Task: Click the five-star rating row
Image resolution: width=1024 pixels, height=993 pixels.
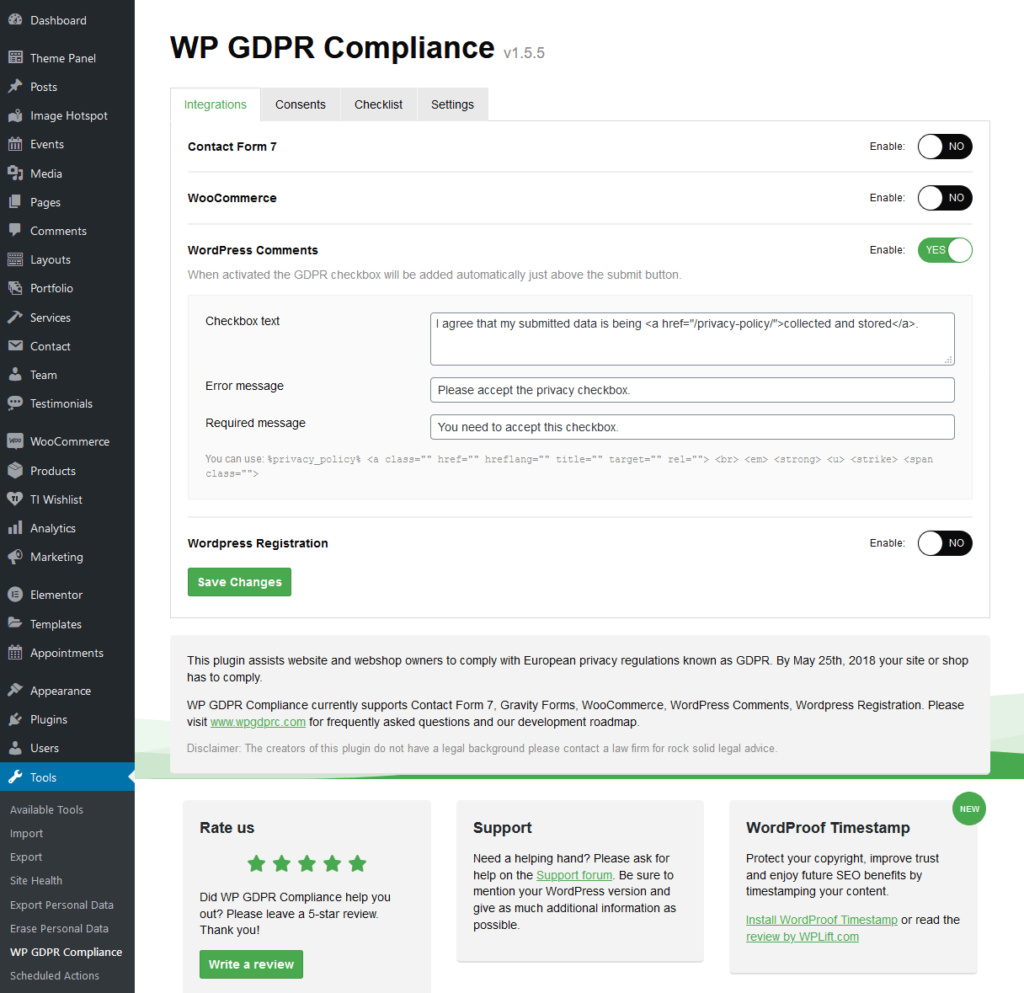Action: [x=306, y=864]
